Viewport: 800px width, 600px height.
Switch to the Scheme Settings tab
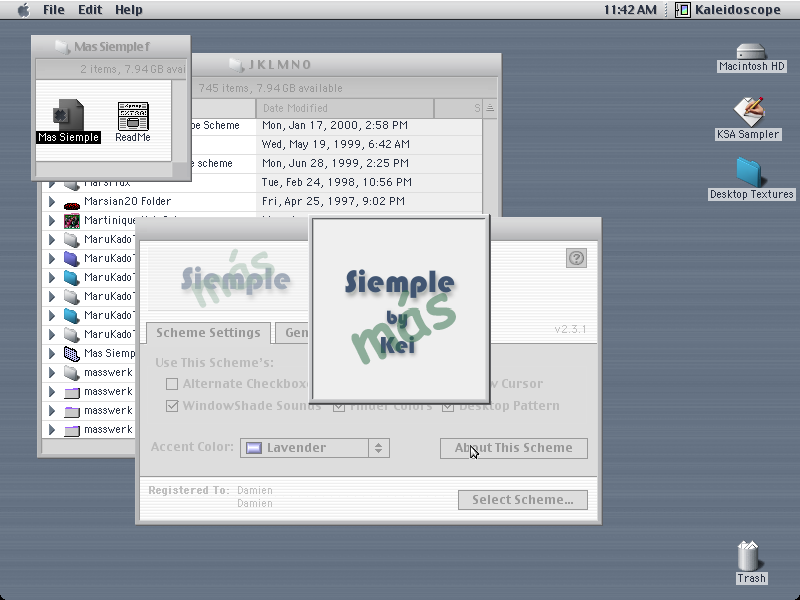208,333
